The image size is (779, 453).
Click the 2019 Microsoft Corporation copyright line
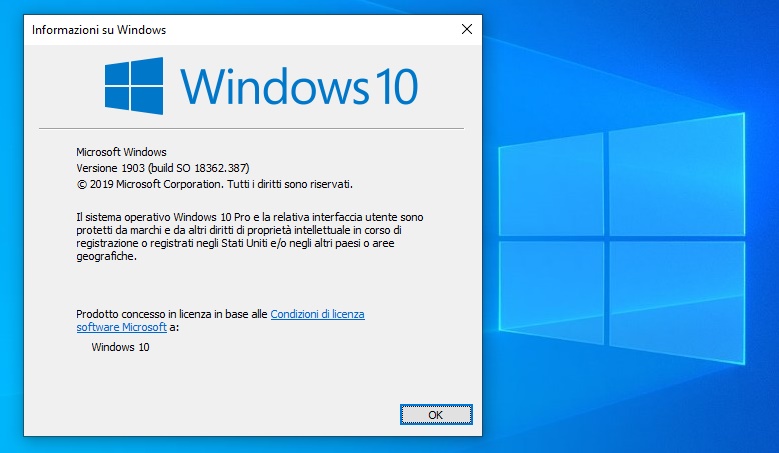coord(215,184)
